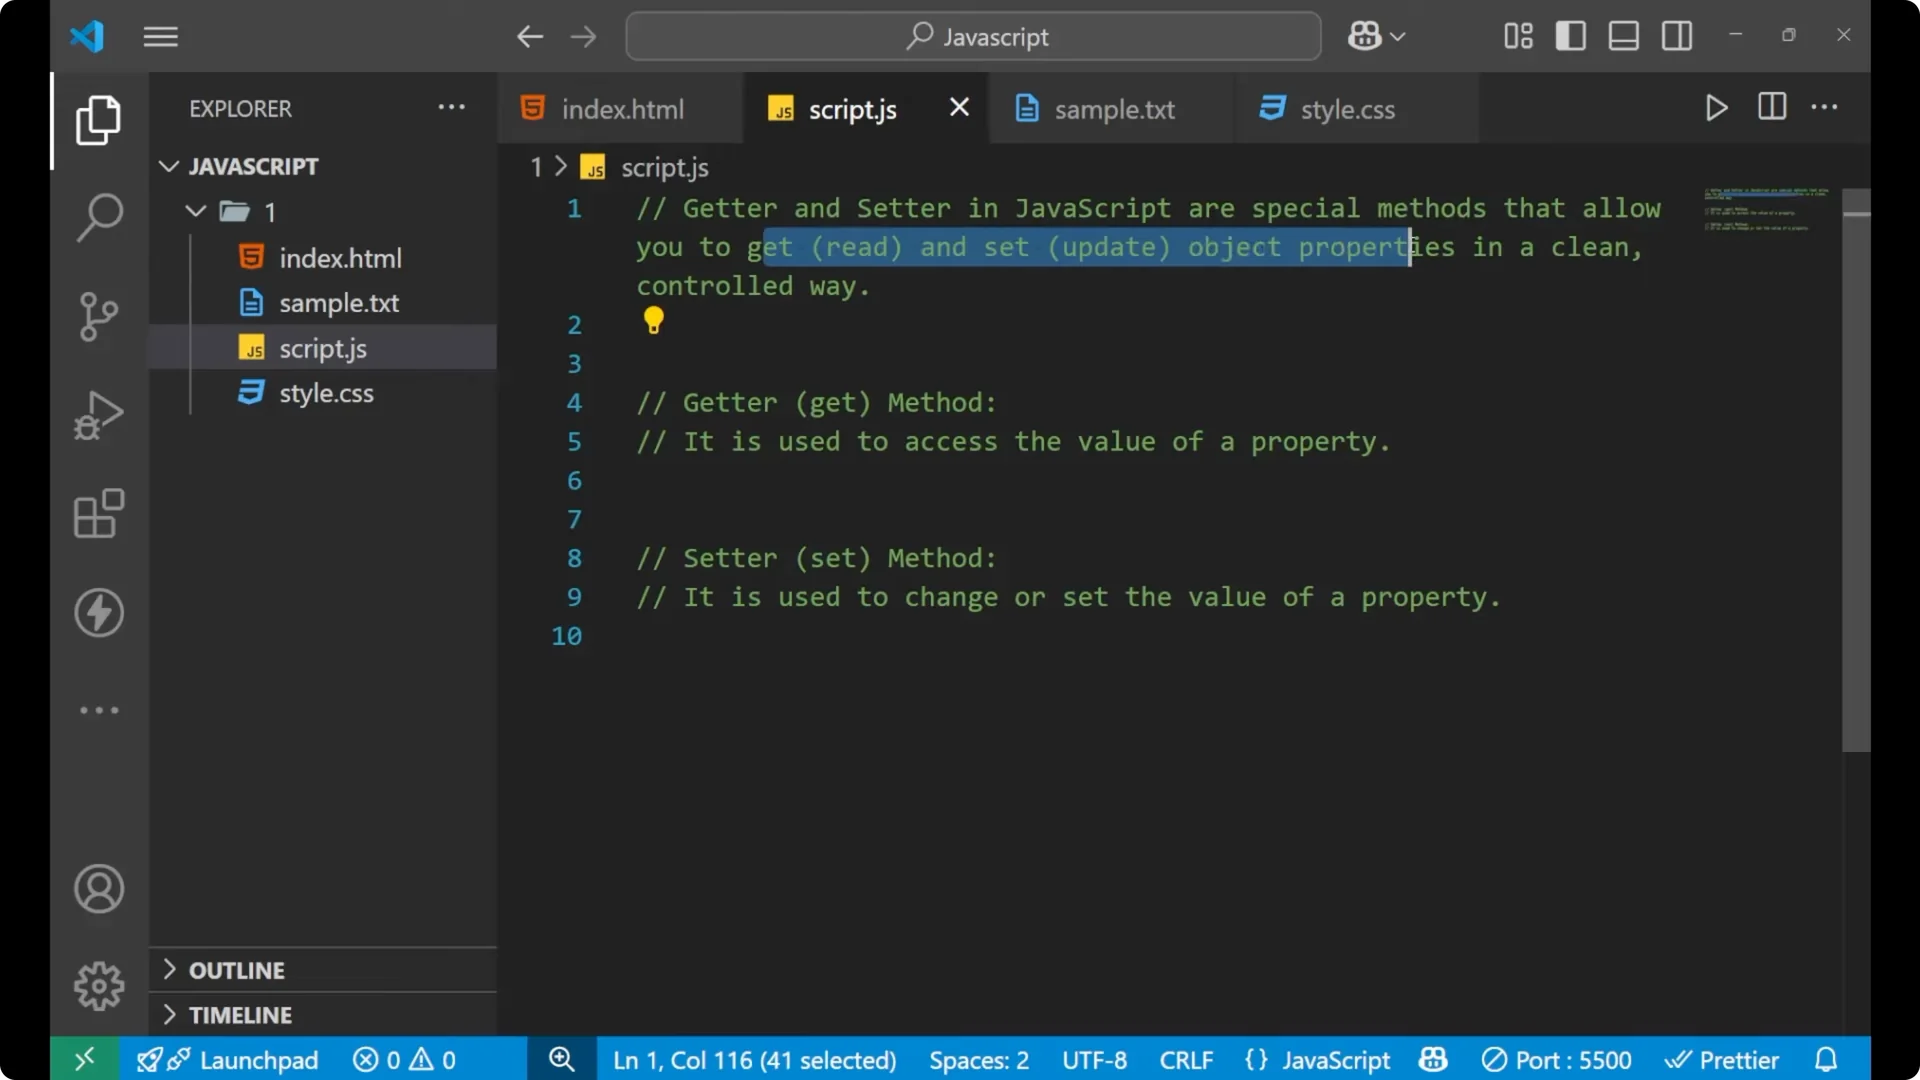Switch to the index.html tab
The width and height of the screenshot is (1920, 1080).
[x=620, y=108]
